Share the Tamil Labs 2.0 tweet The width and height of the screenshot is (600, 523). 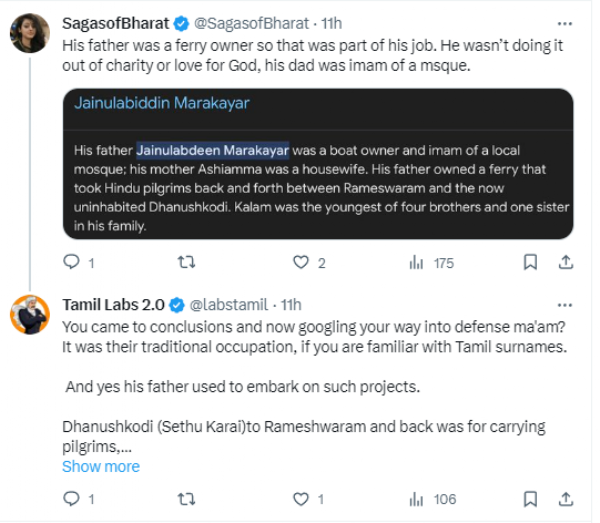pyautogui.click(x=565, y=498)
